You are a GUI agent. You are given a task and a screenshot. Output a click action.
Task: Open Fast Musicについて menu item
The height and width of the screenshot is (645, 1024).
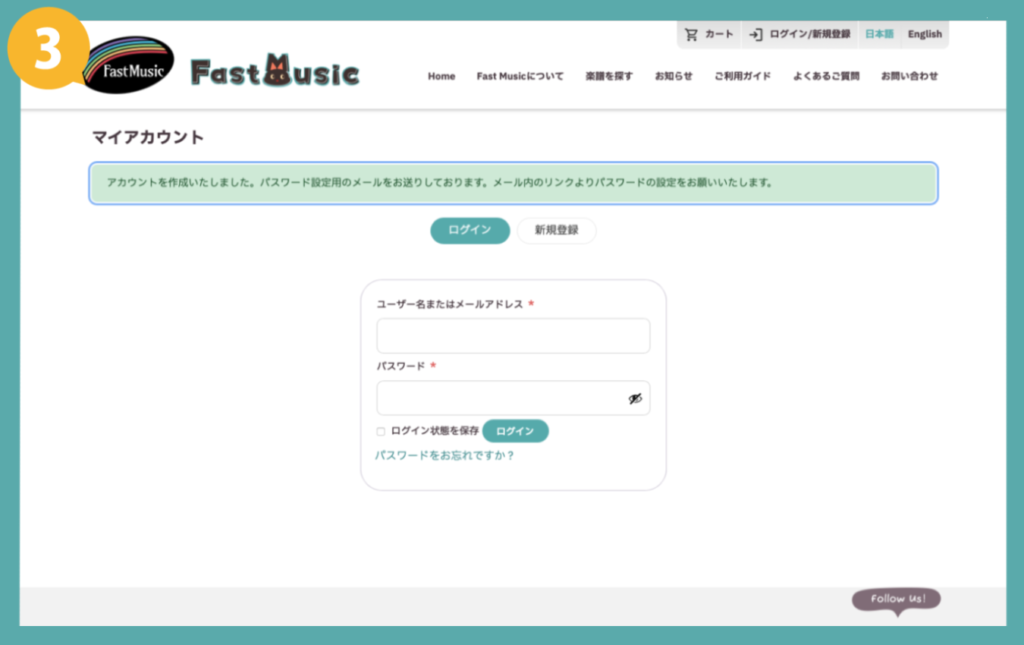point(520,77)
